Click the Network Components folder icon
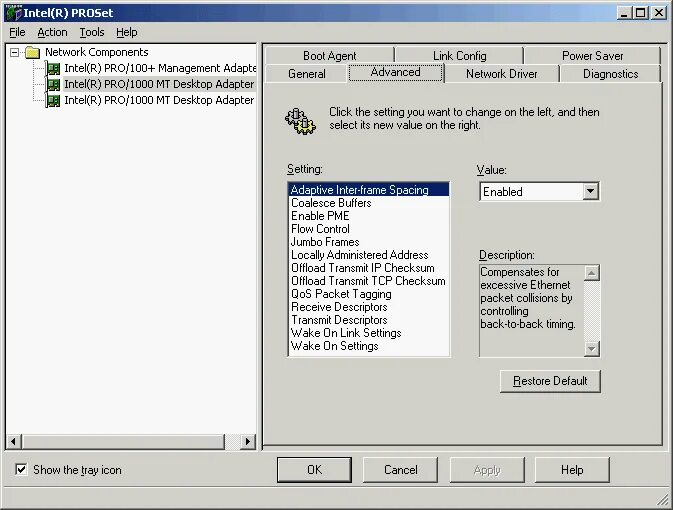The width and height of the screenshot is (673, 510). (x=33, y=52)
